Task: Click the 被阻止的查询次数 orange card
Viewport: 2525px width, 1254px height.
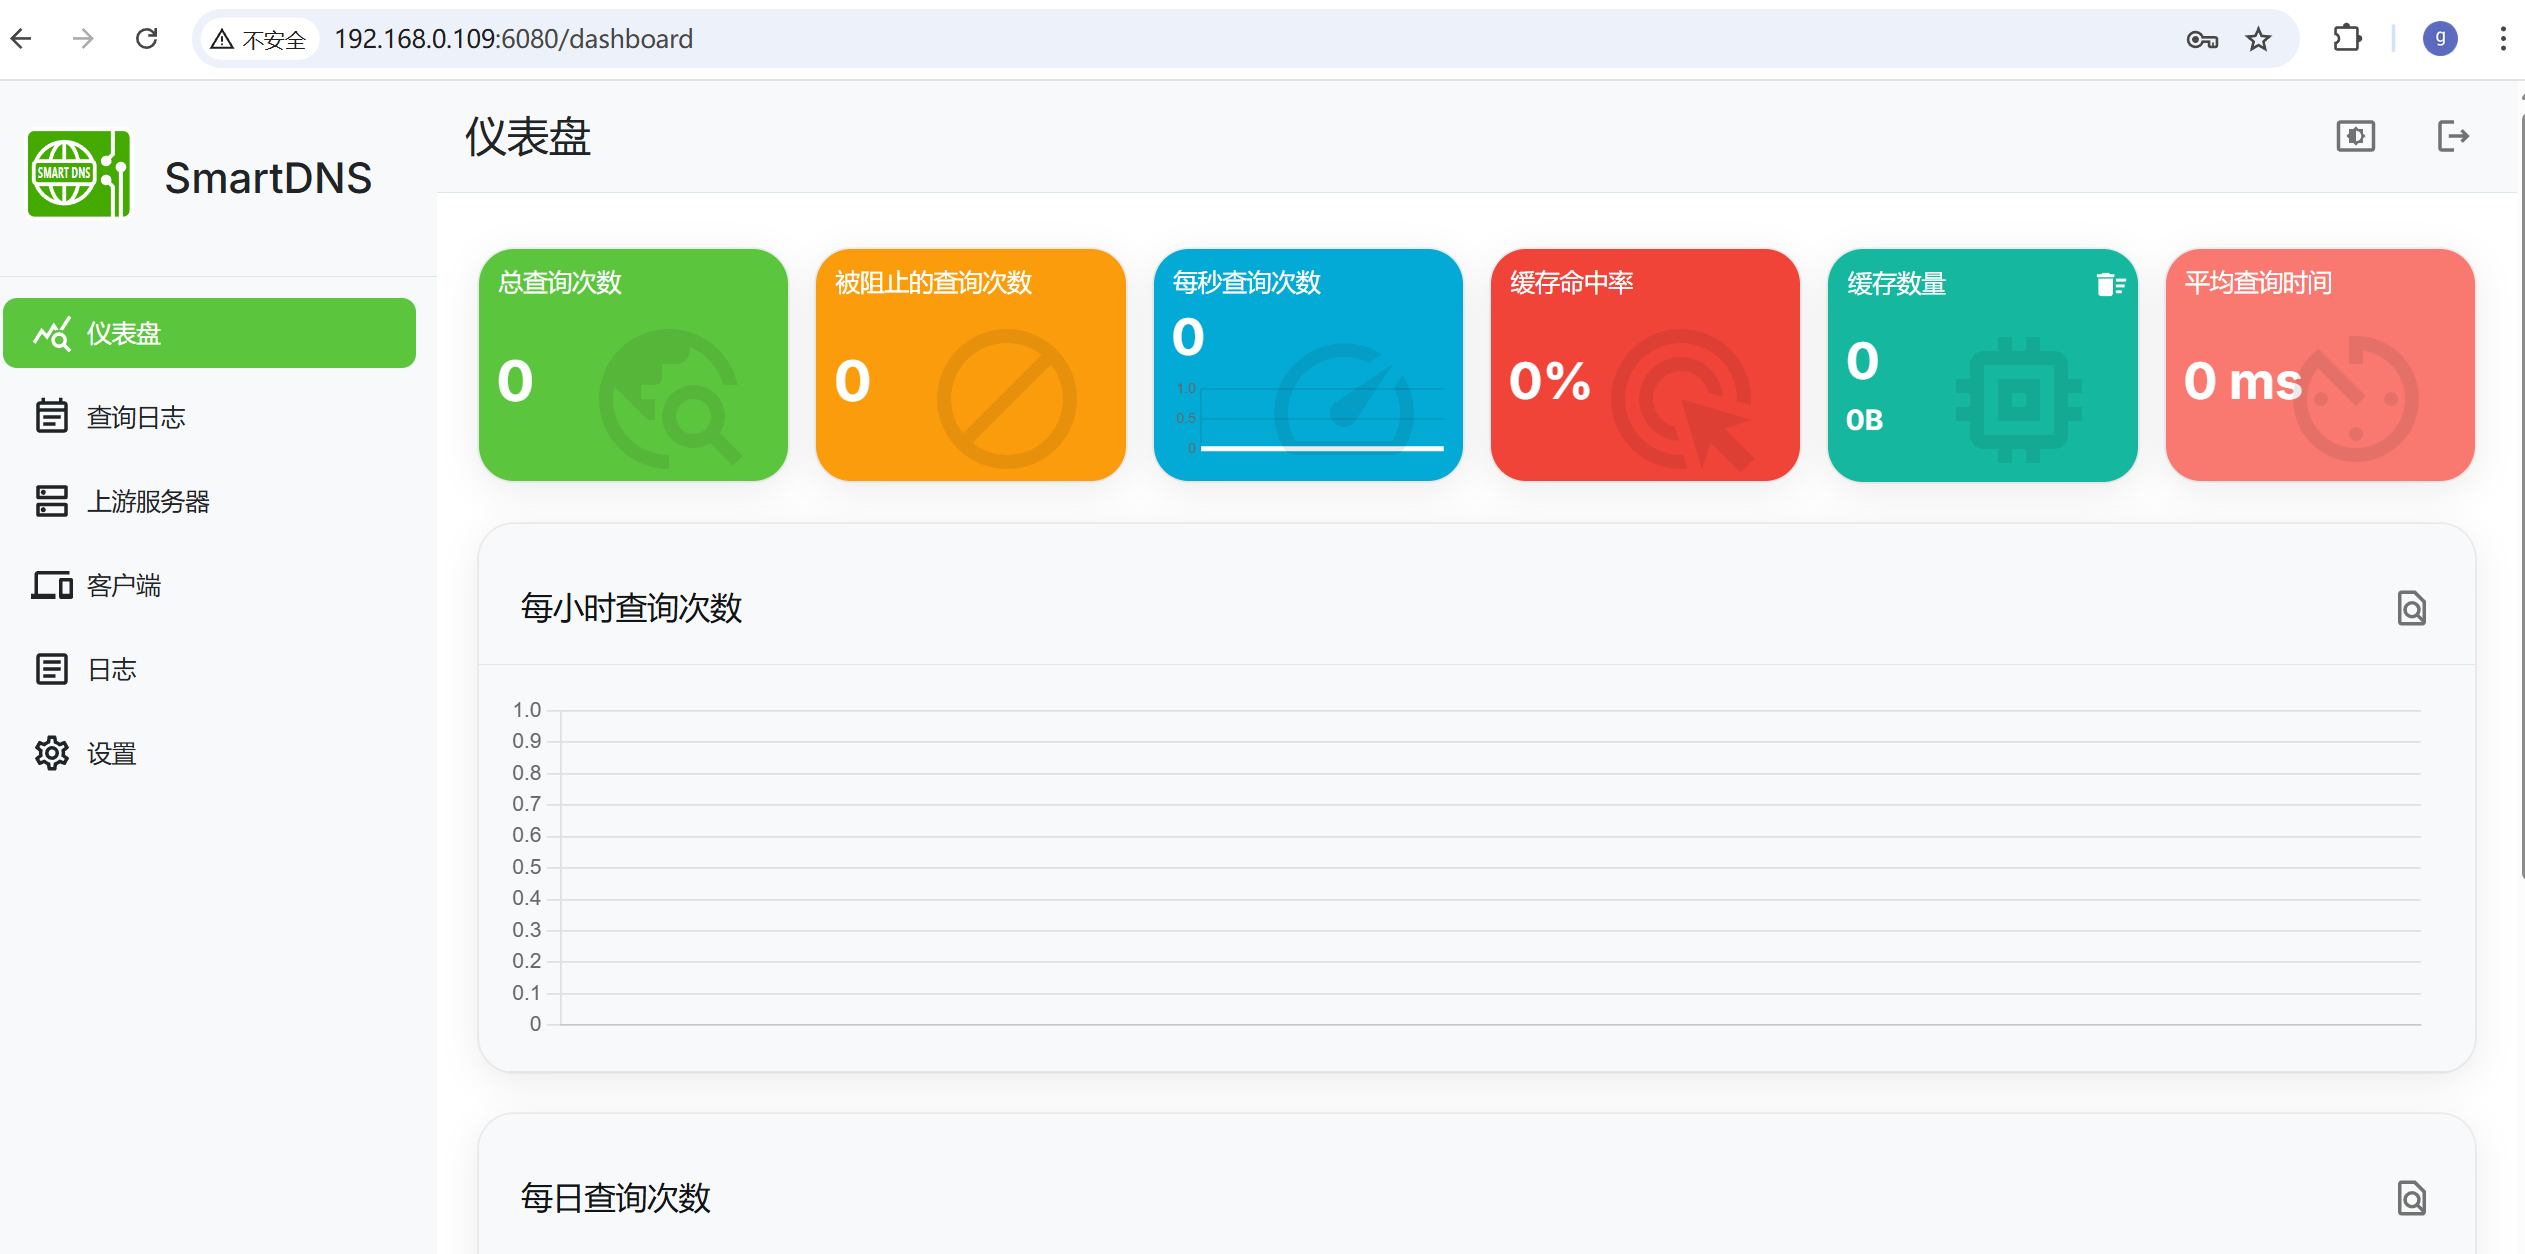Action: (970, 365)
